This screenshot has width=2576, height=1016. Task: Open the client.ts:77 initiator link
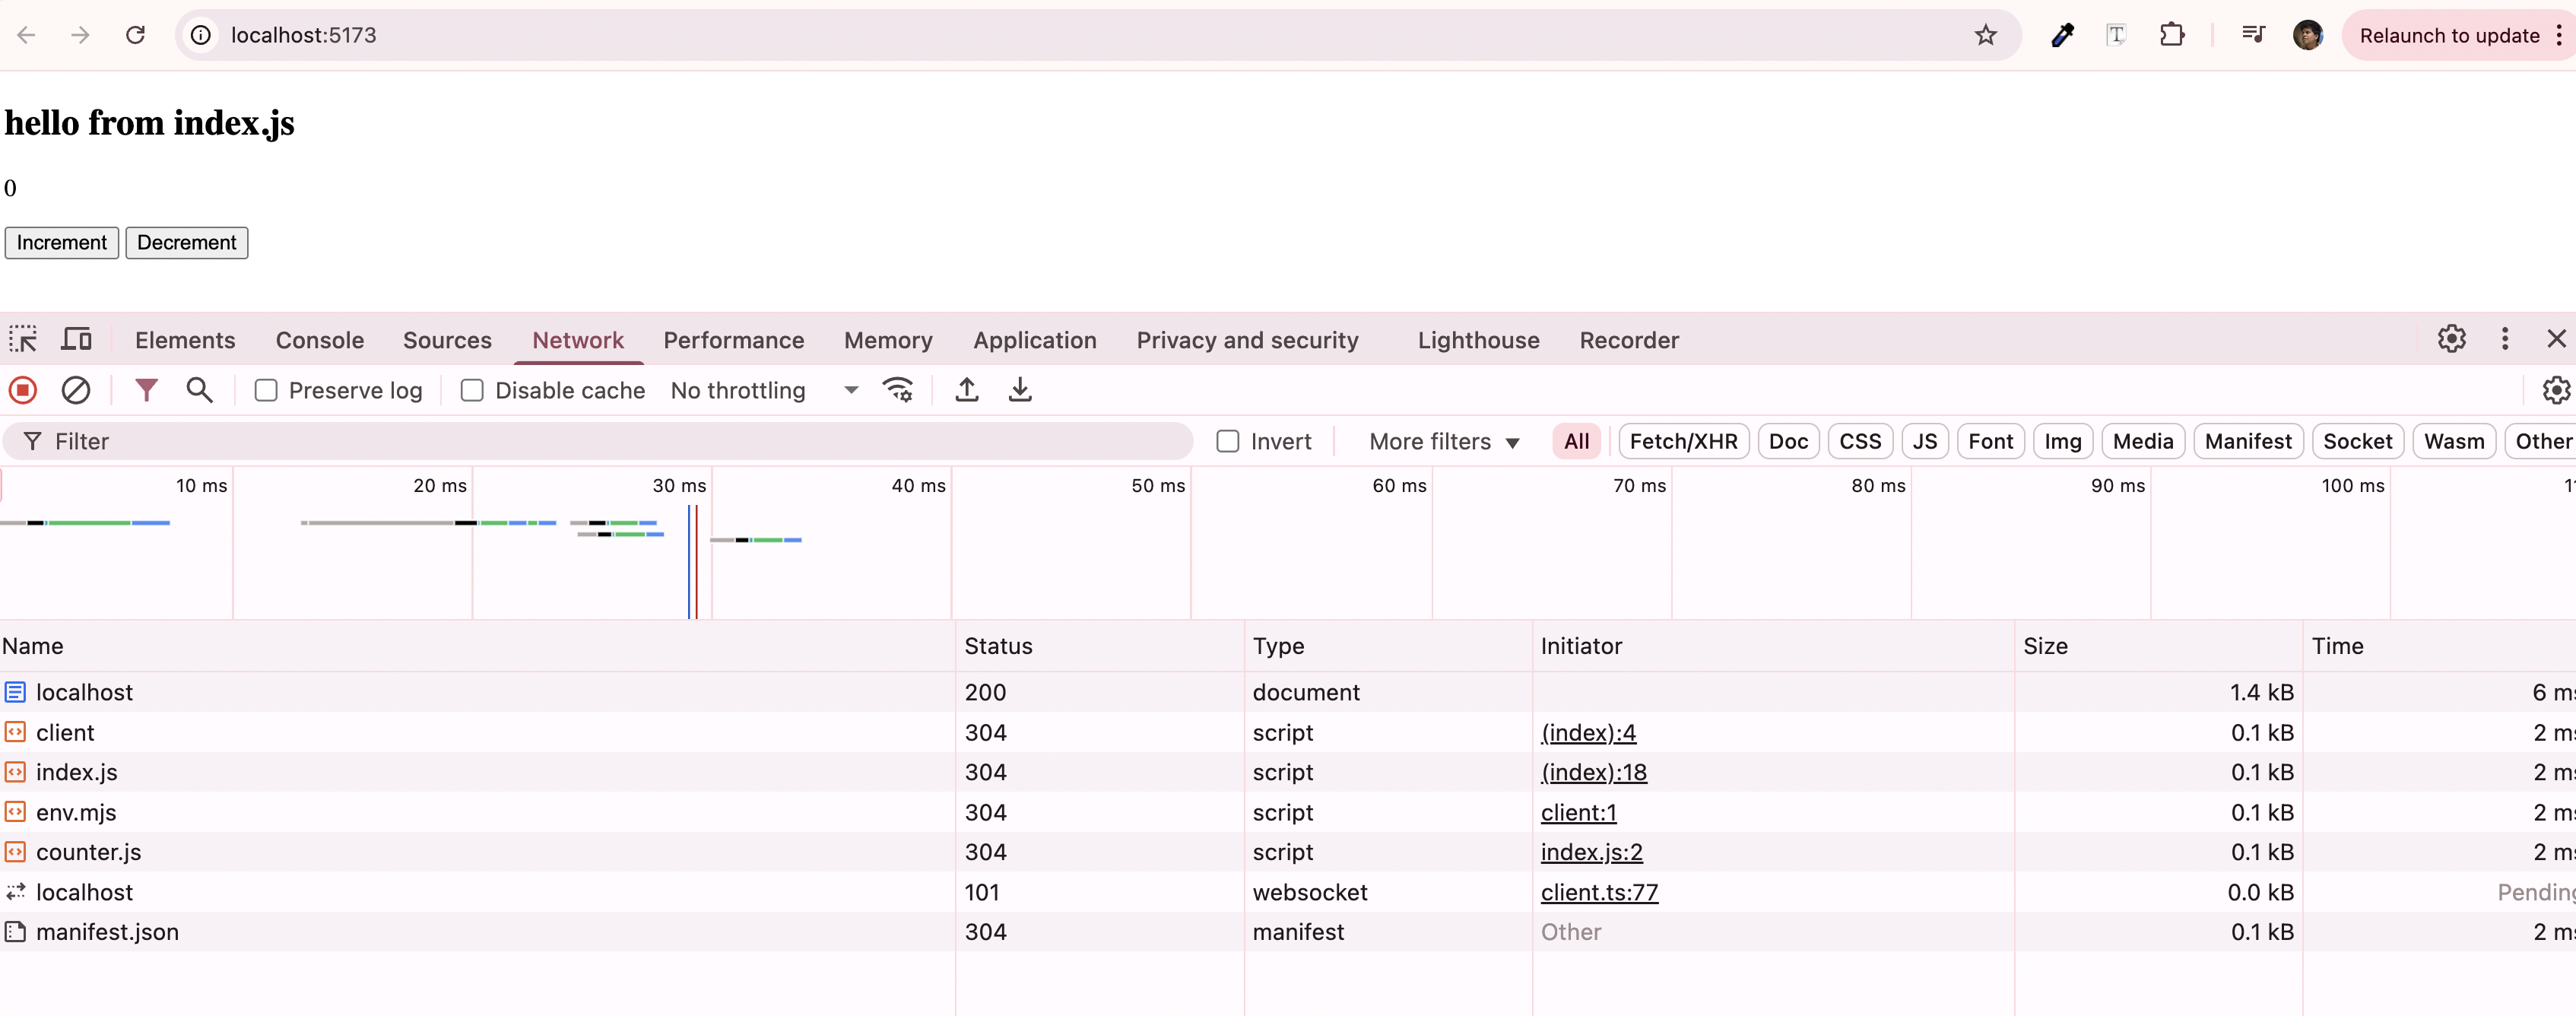coord(1598,891)
